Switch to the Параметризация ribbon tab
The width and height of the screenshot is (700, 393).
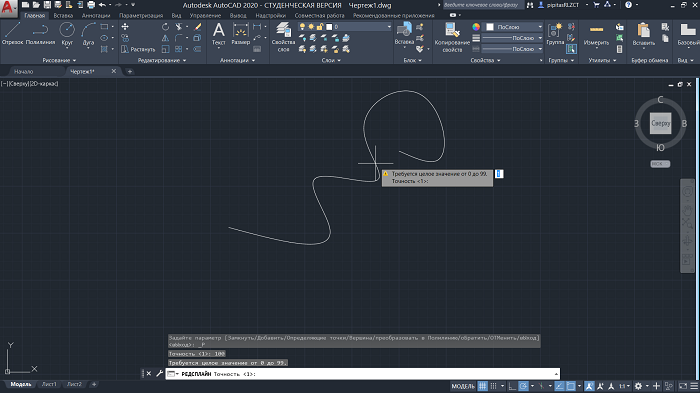coord(141,15)
